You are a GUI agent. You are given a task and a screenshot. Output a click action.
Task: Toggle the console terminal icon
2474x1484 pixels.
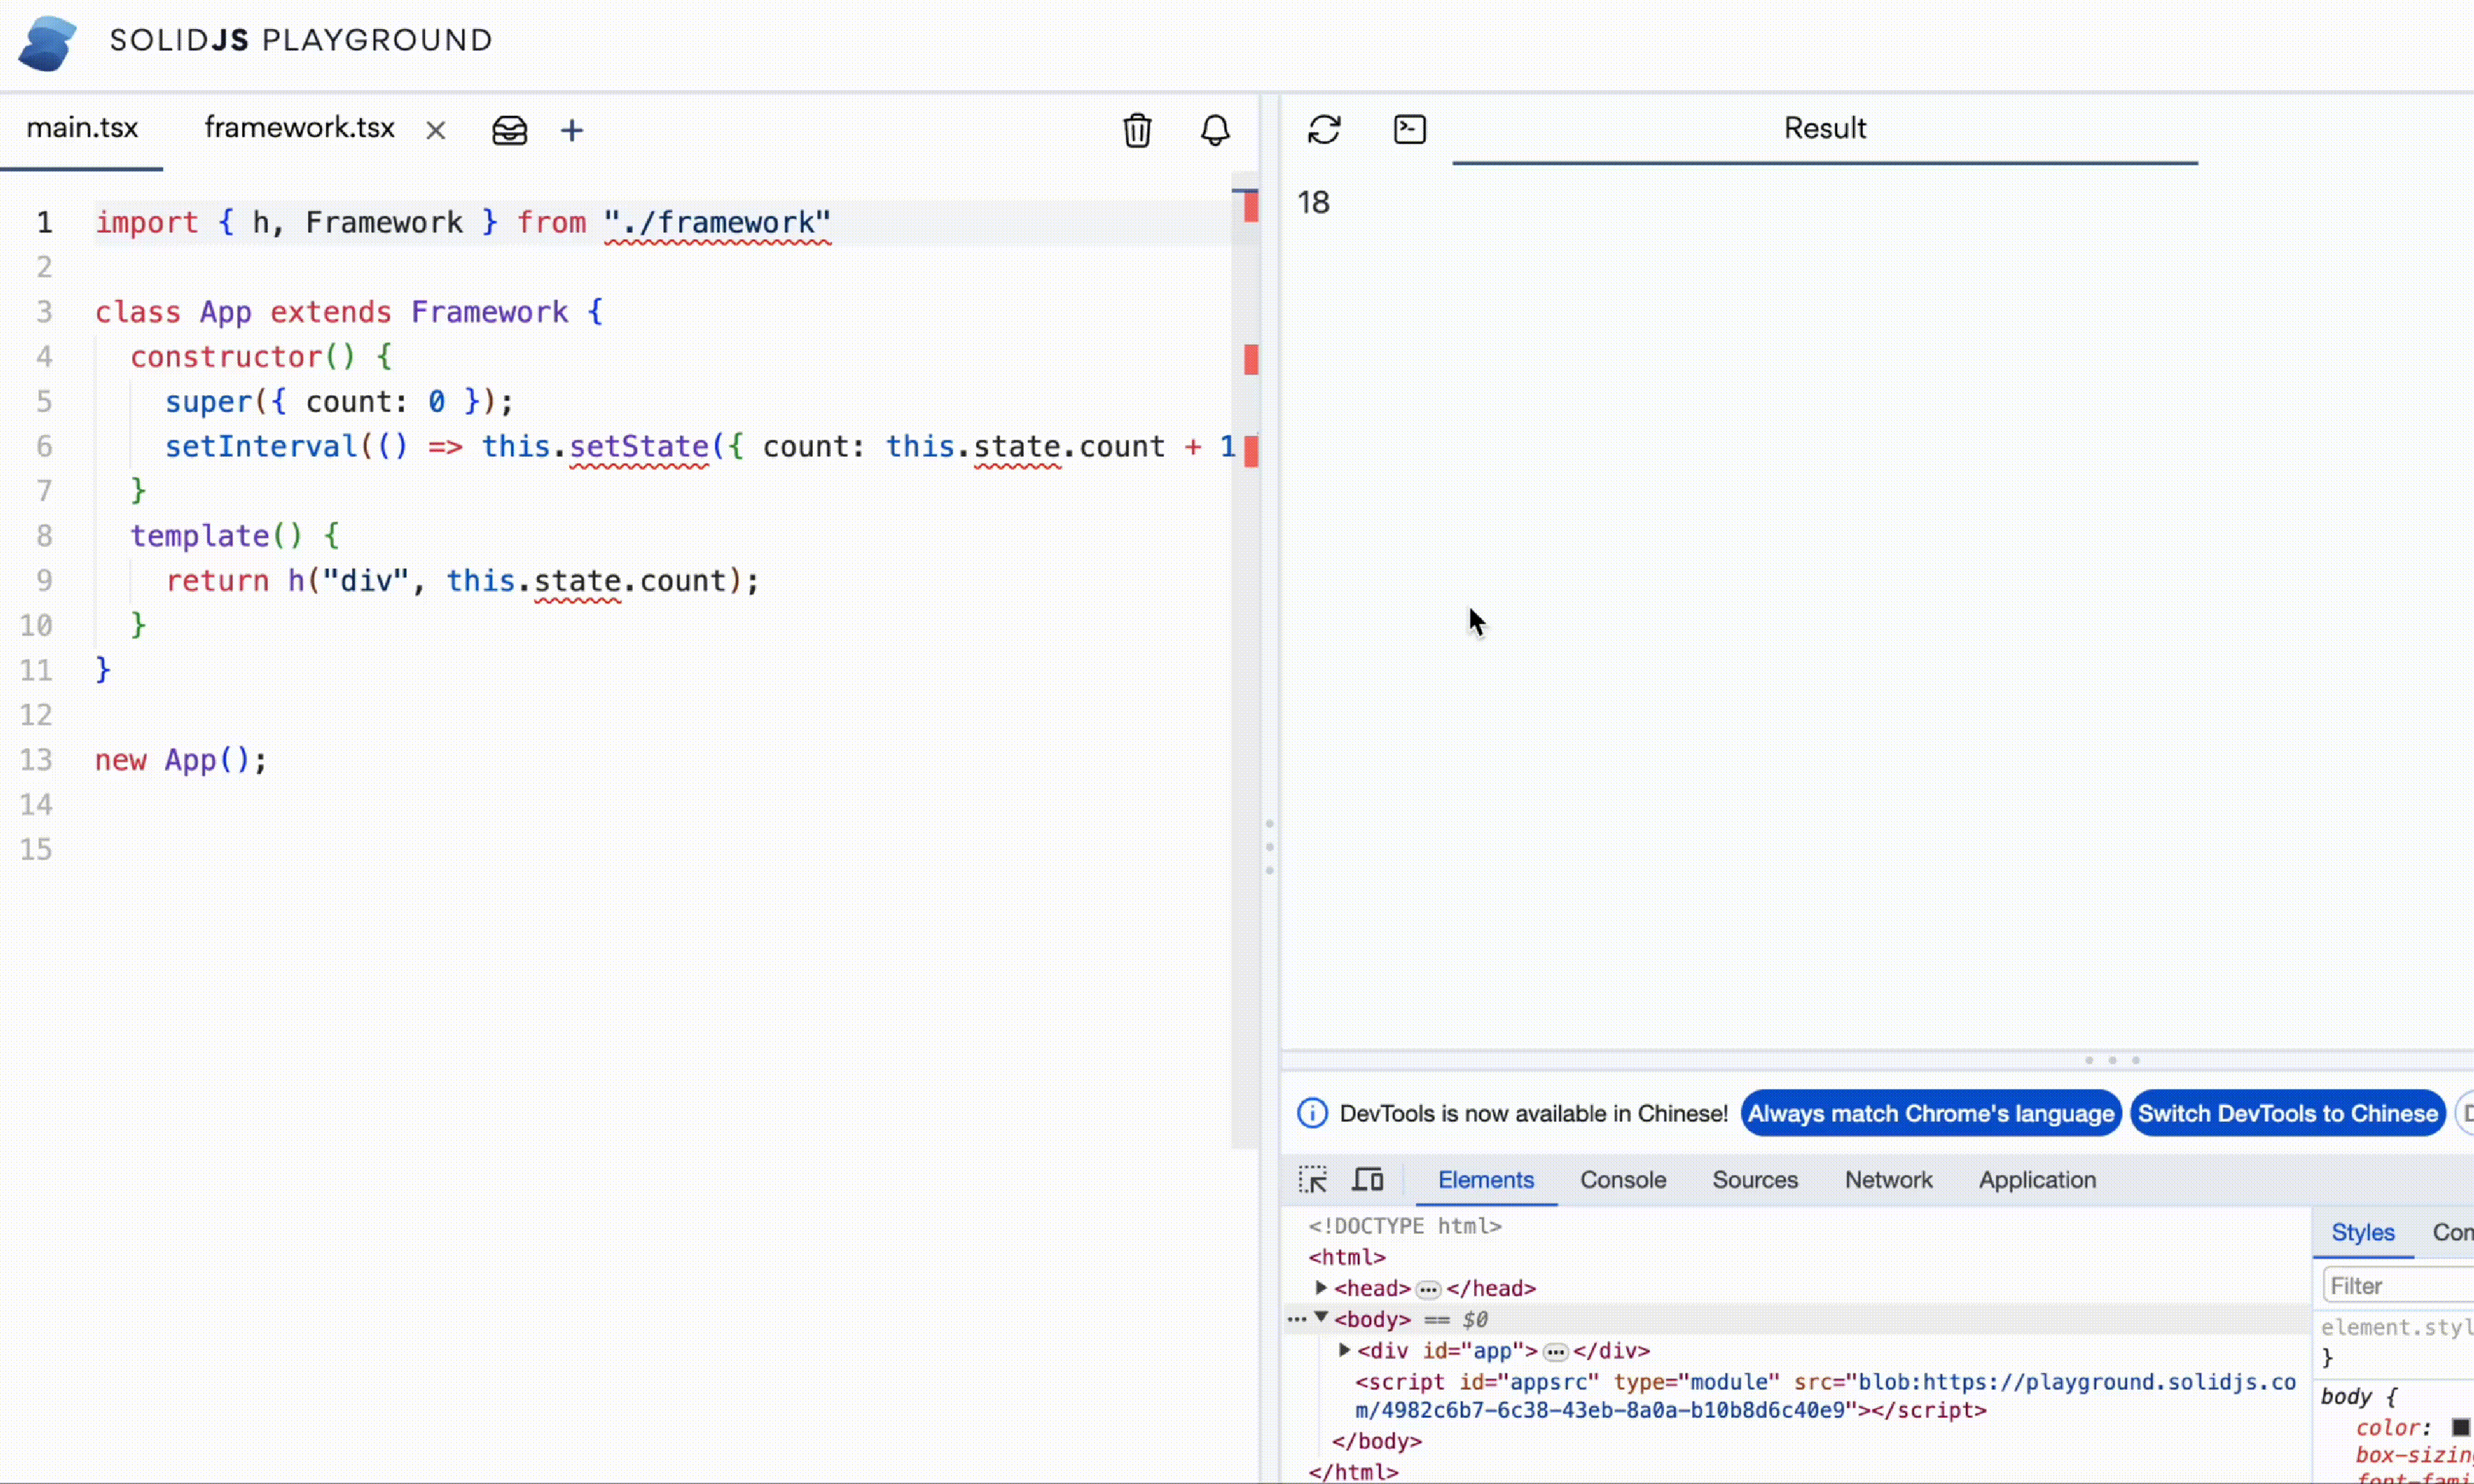point(1409,129)
